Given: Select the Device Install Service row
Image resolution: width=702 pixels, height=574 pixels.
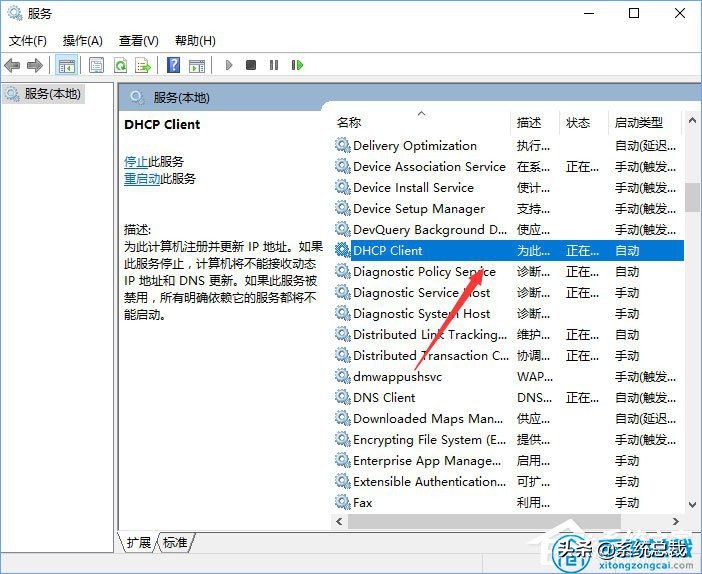Looking at the screenshot, I should [509, 188].
